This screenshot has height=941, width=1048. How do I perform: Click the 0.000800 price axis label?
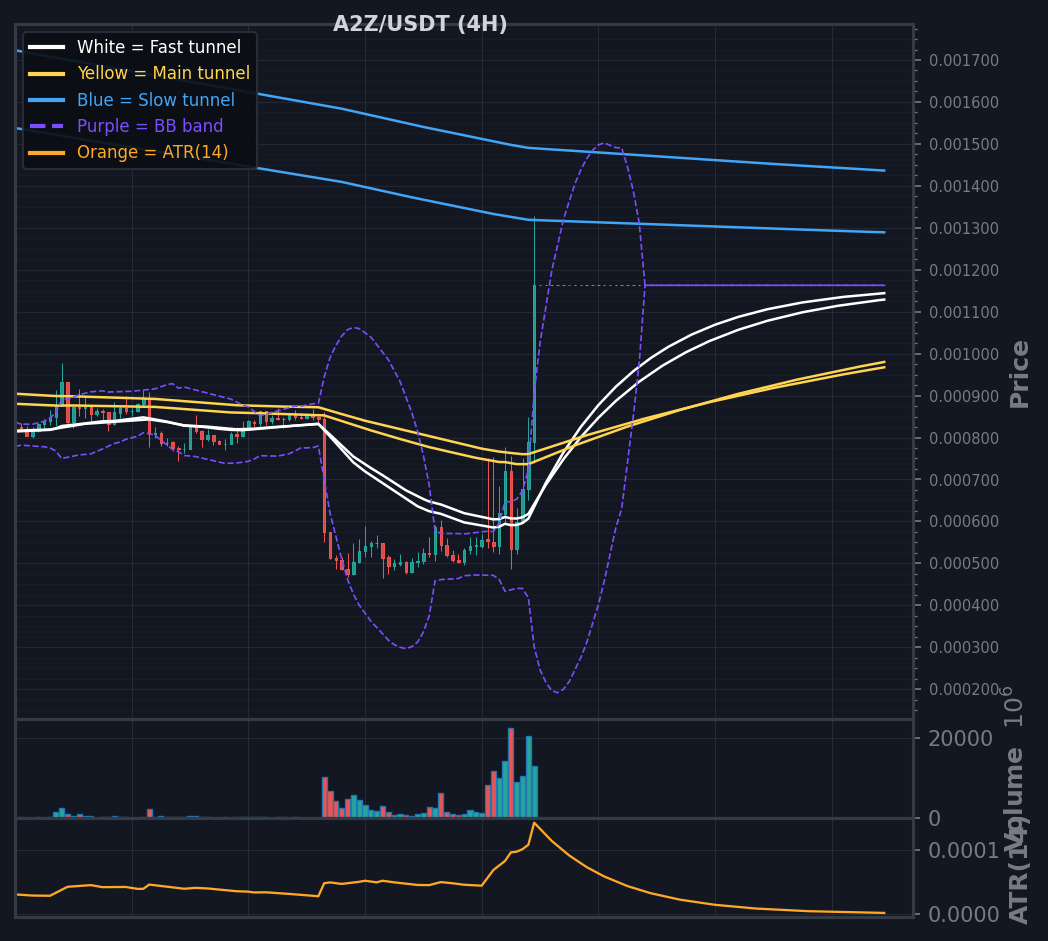tap(964, 438)
